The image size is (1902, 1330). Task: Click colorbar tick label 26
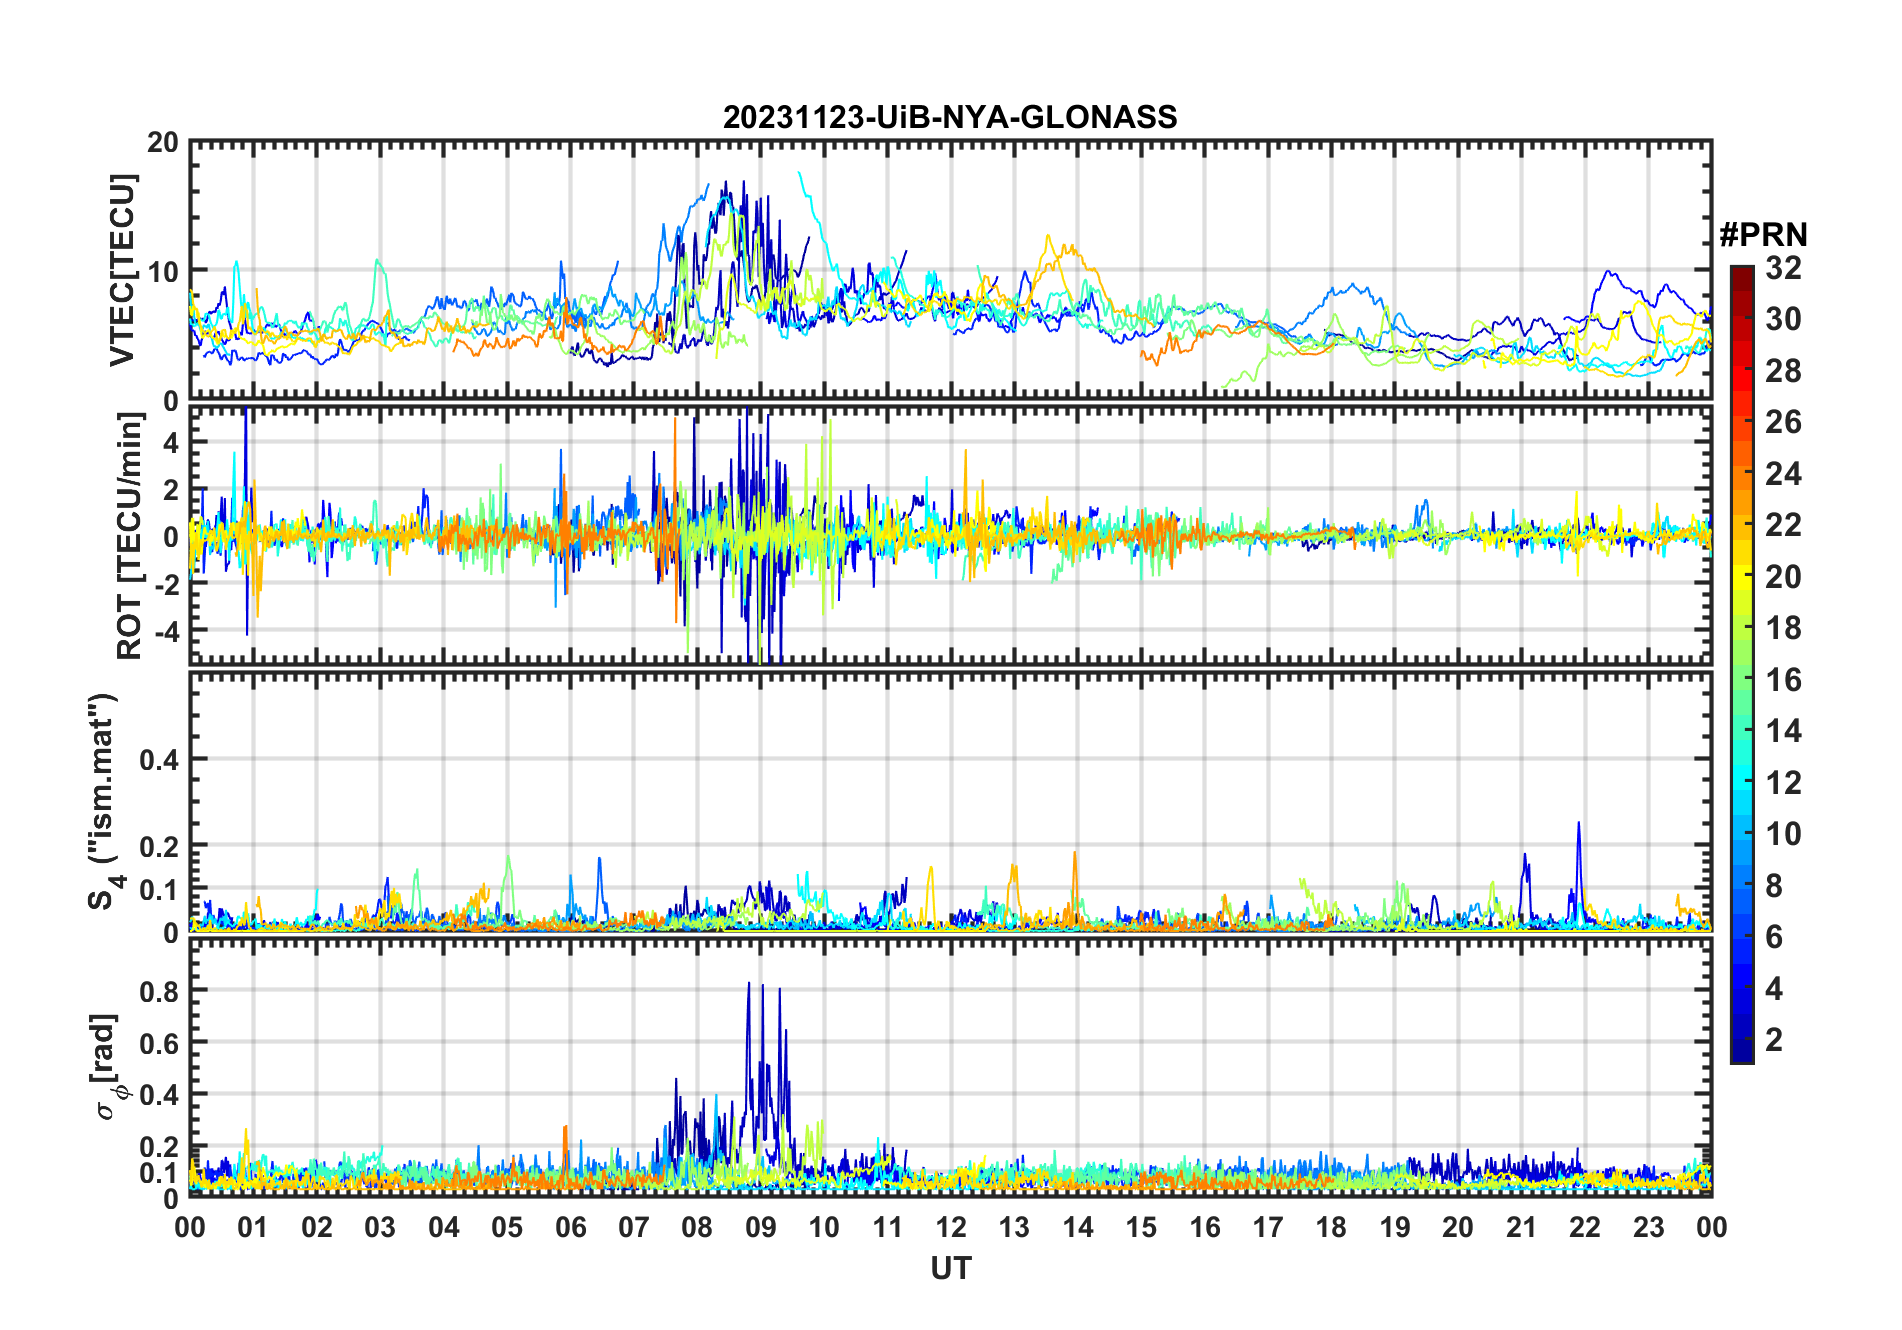click(1783, 422)
